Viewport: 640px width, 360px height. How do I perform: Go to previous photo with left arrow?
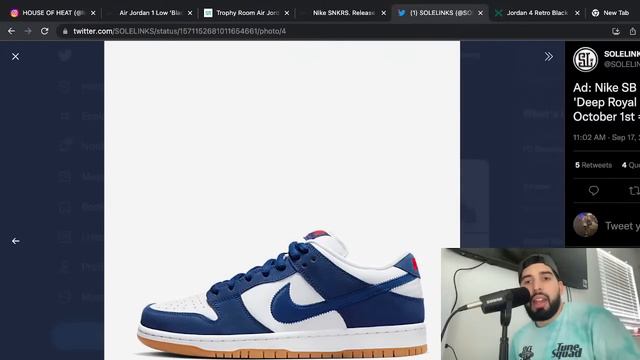point(16,241)
